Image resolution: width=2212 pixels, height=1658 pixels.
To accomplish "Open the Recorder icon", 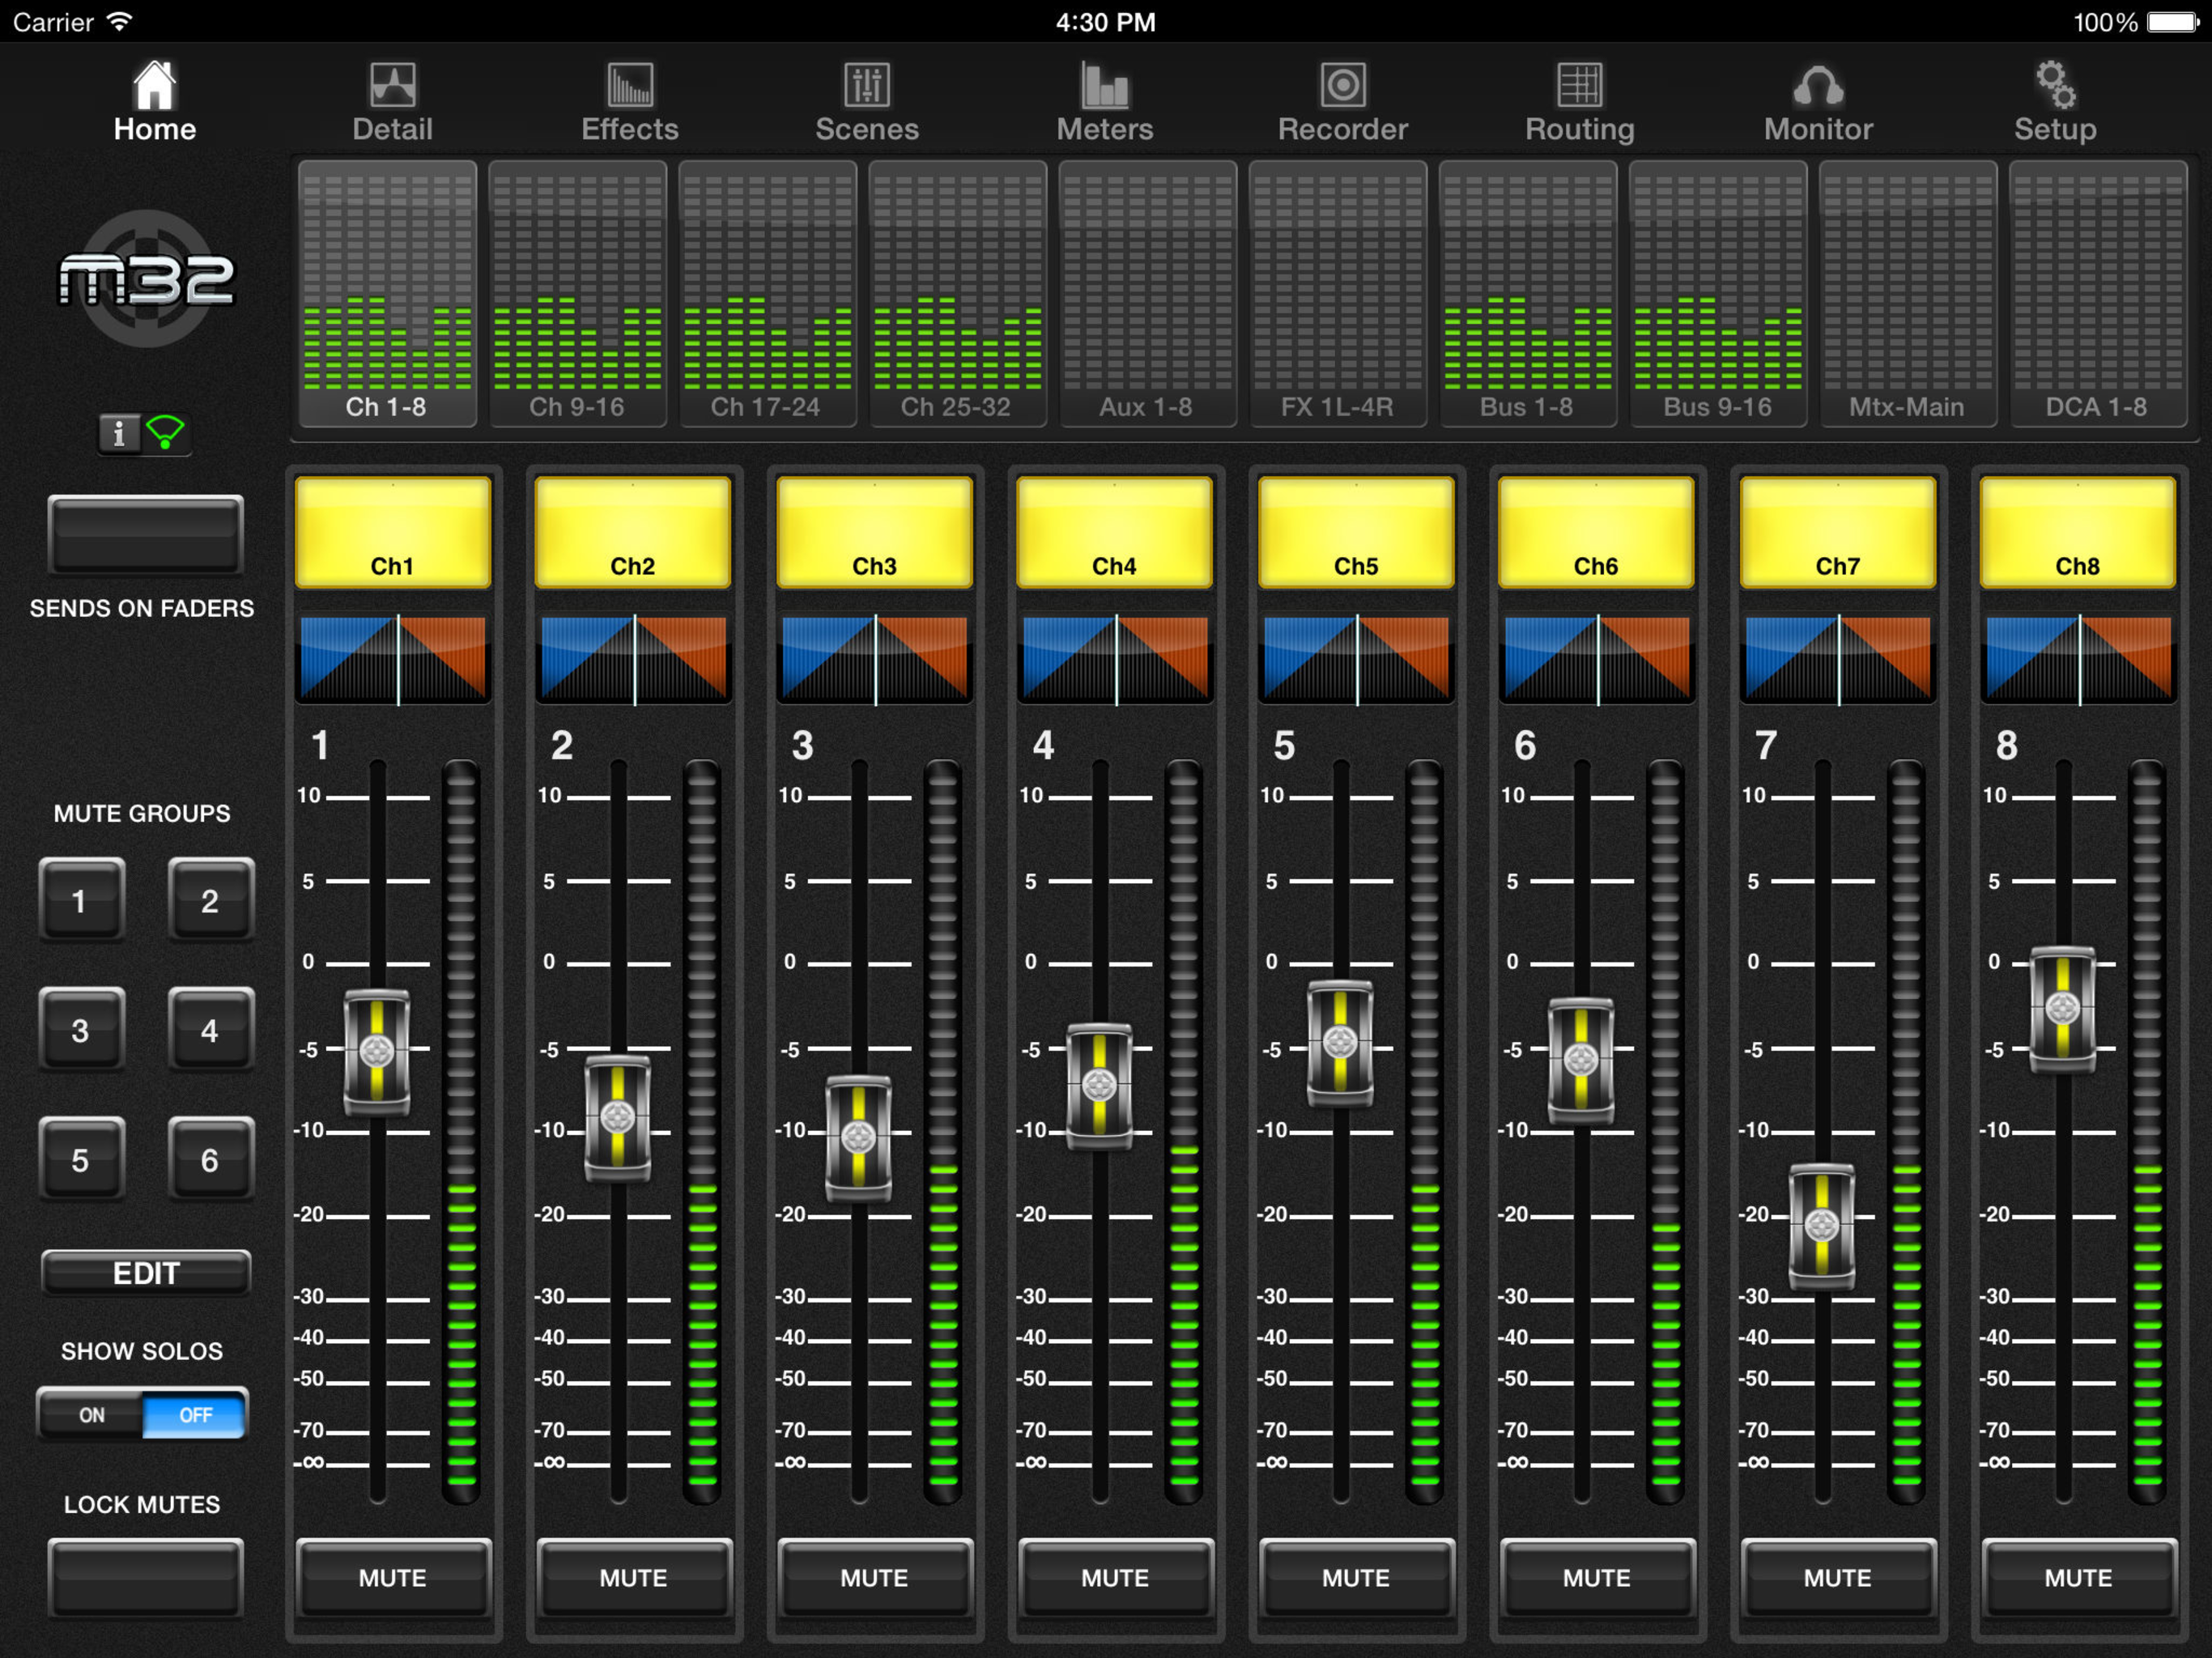I will point(1342,87).
